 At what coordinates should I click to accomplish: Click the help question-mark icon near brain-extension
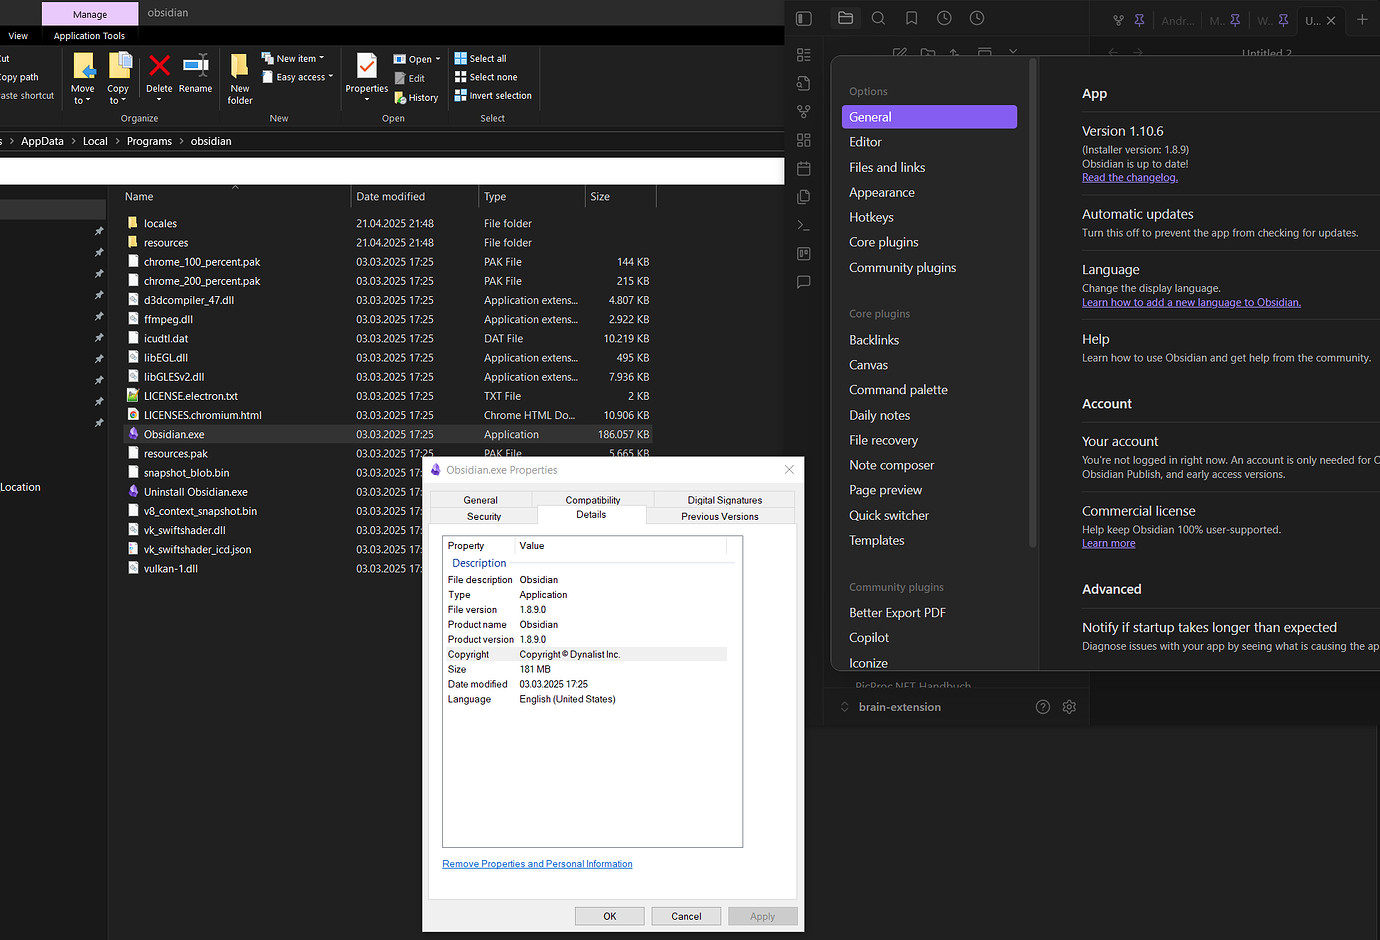(x=1043, y=707)
